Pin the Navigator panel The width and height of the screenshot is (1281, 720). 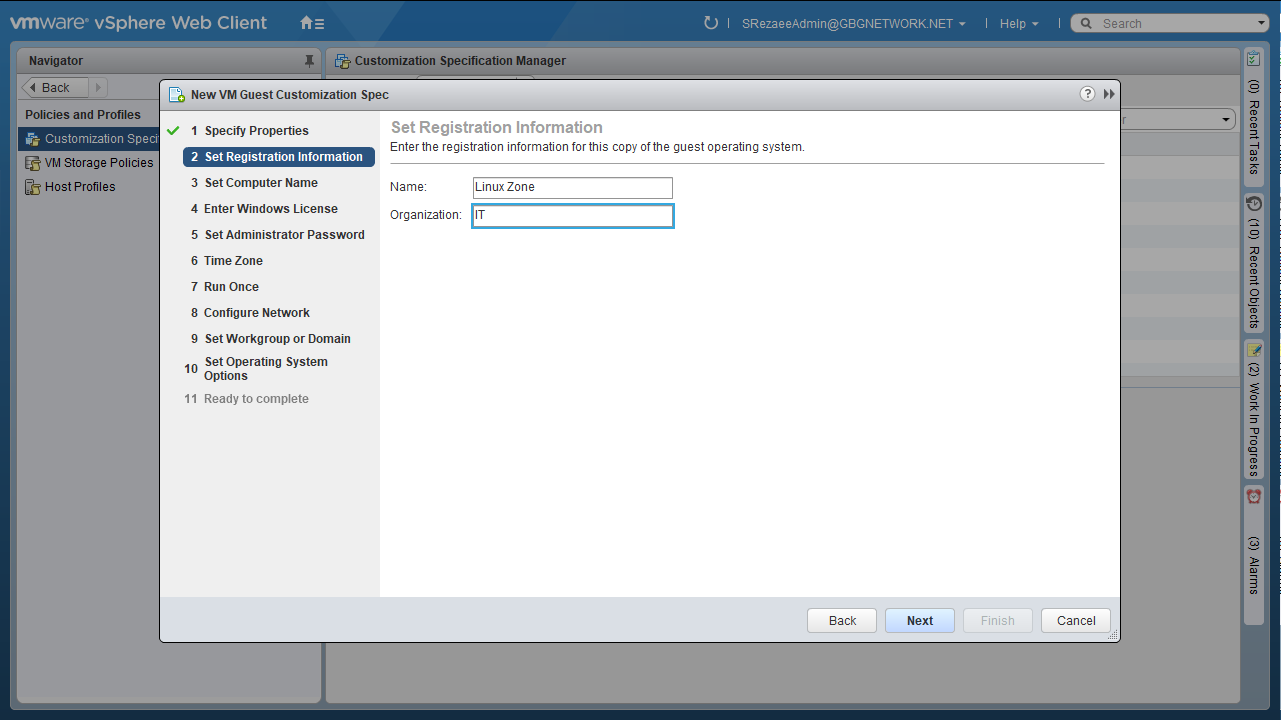(x=309, y=61)
